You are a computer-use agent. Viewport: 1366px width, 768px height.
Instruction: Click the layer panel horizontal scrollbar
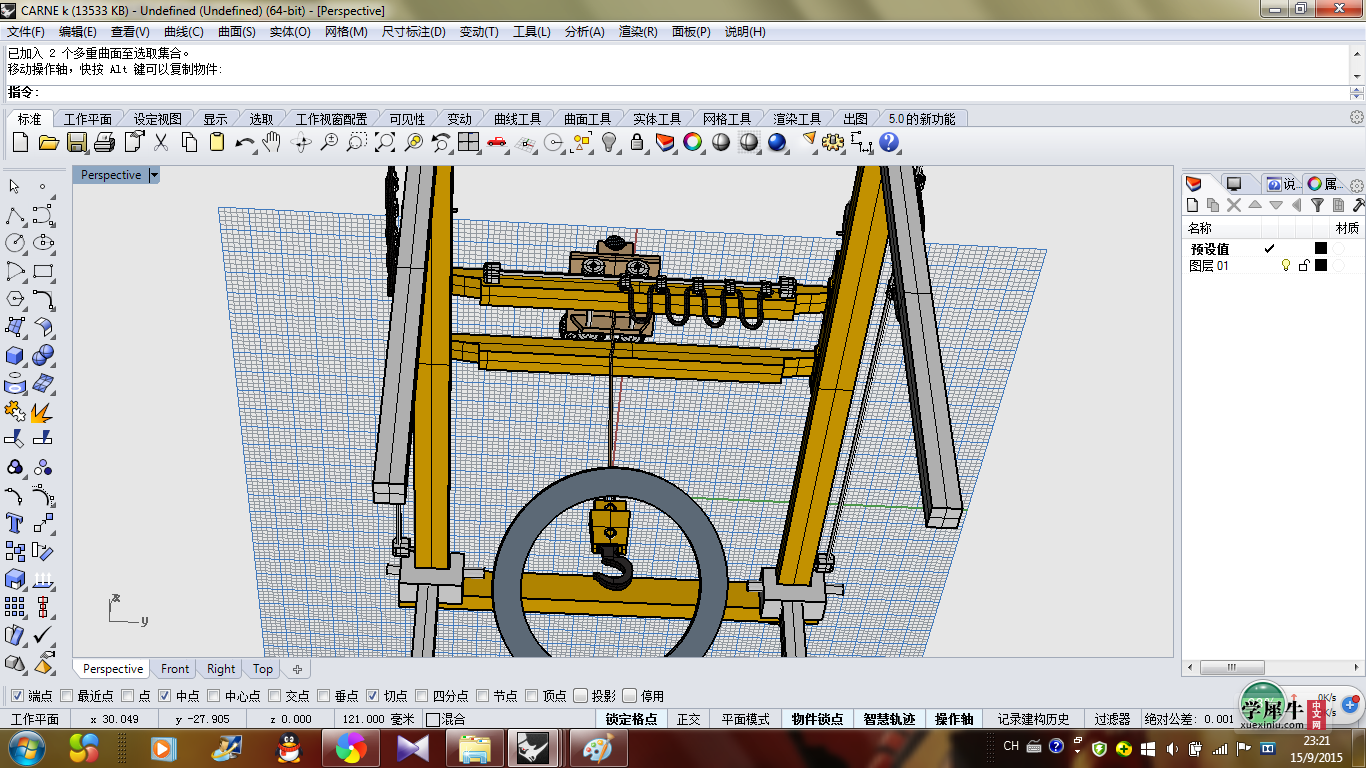click(x=1272, y=668)
